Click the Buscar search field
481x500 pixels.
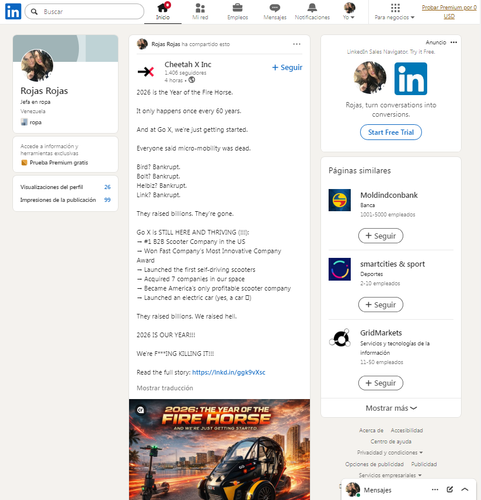[x=84, y=12]
